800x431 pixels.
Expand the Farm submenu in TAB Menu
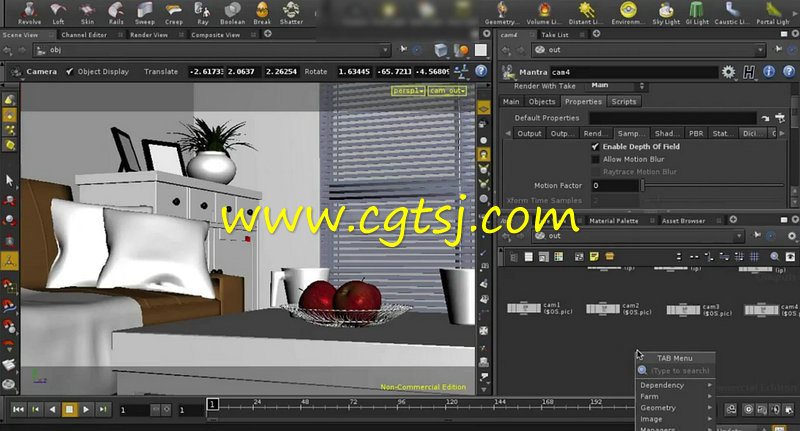click(676, 396)
